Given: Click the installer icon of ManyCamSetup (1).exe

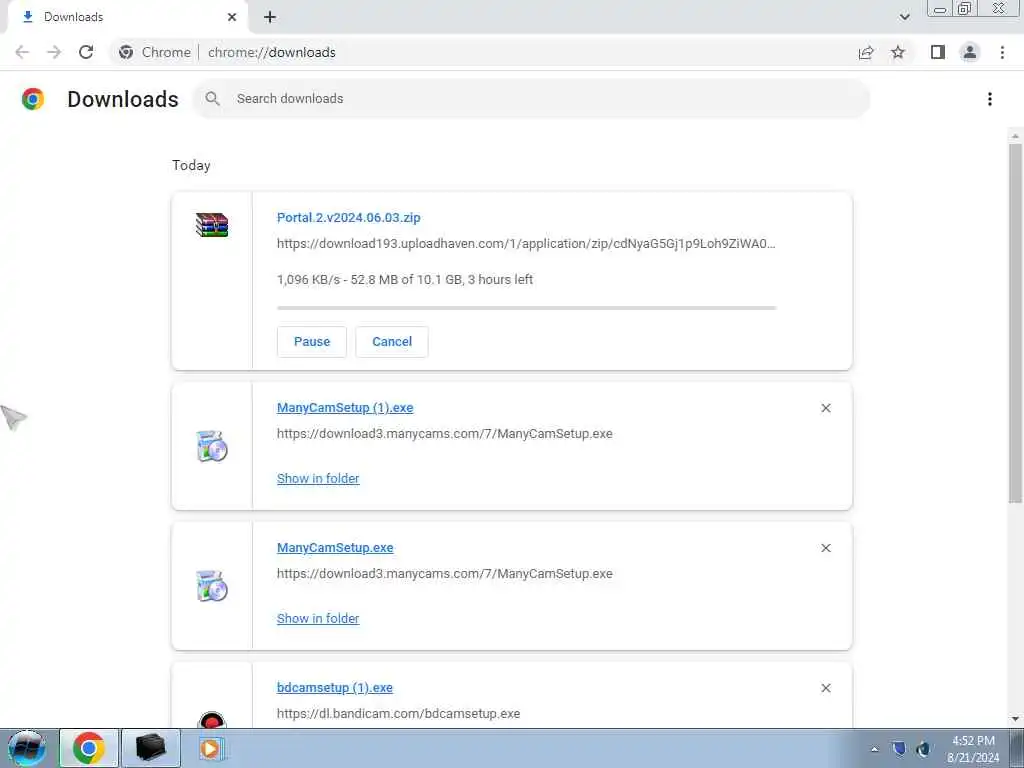Looking at the screenshot, I should pyautogui.click(x=212, y=447).
